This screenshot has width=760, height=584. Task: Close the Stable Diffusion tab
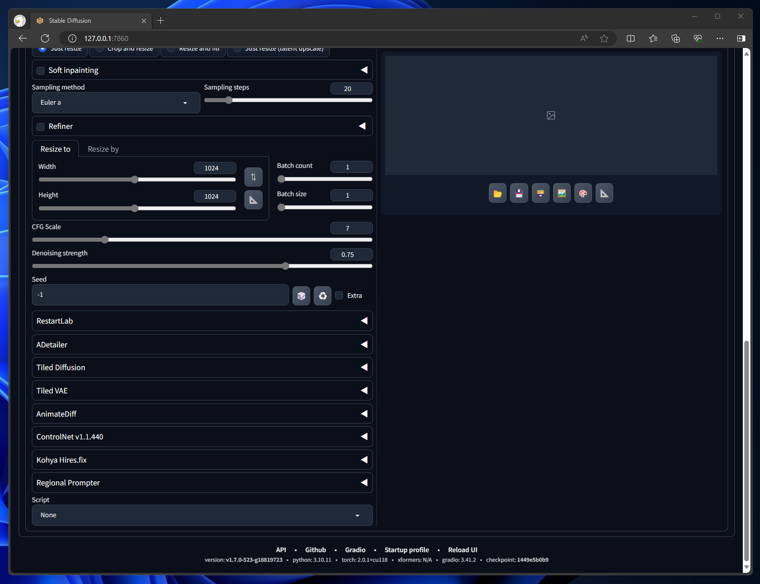(143, 21)
